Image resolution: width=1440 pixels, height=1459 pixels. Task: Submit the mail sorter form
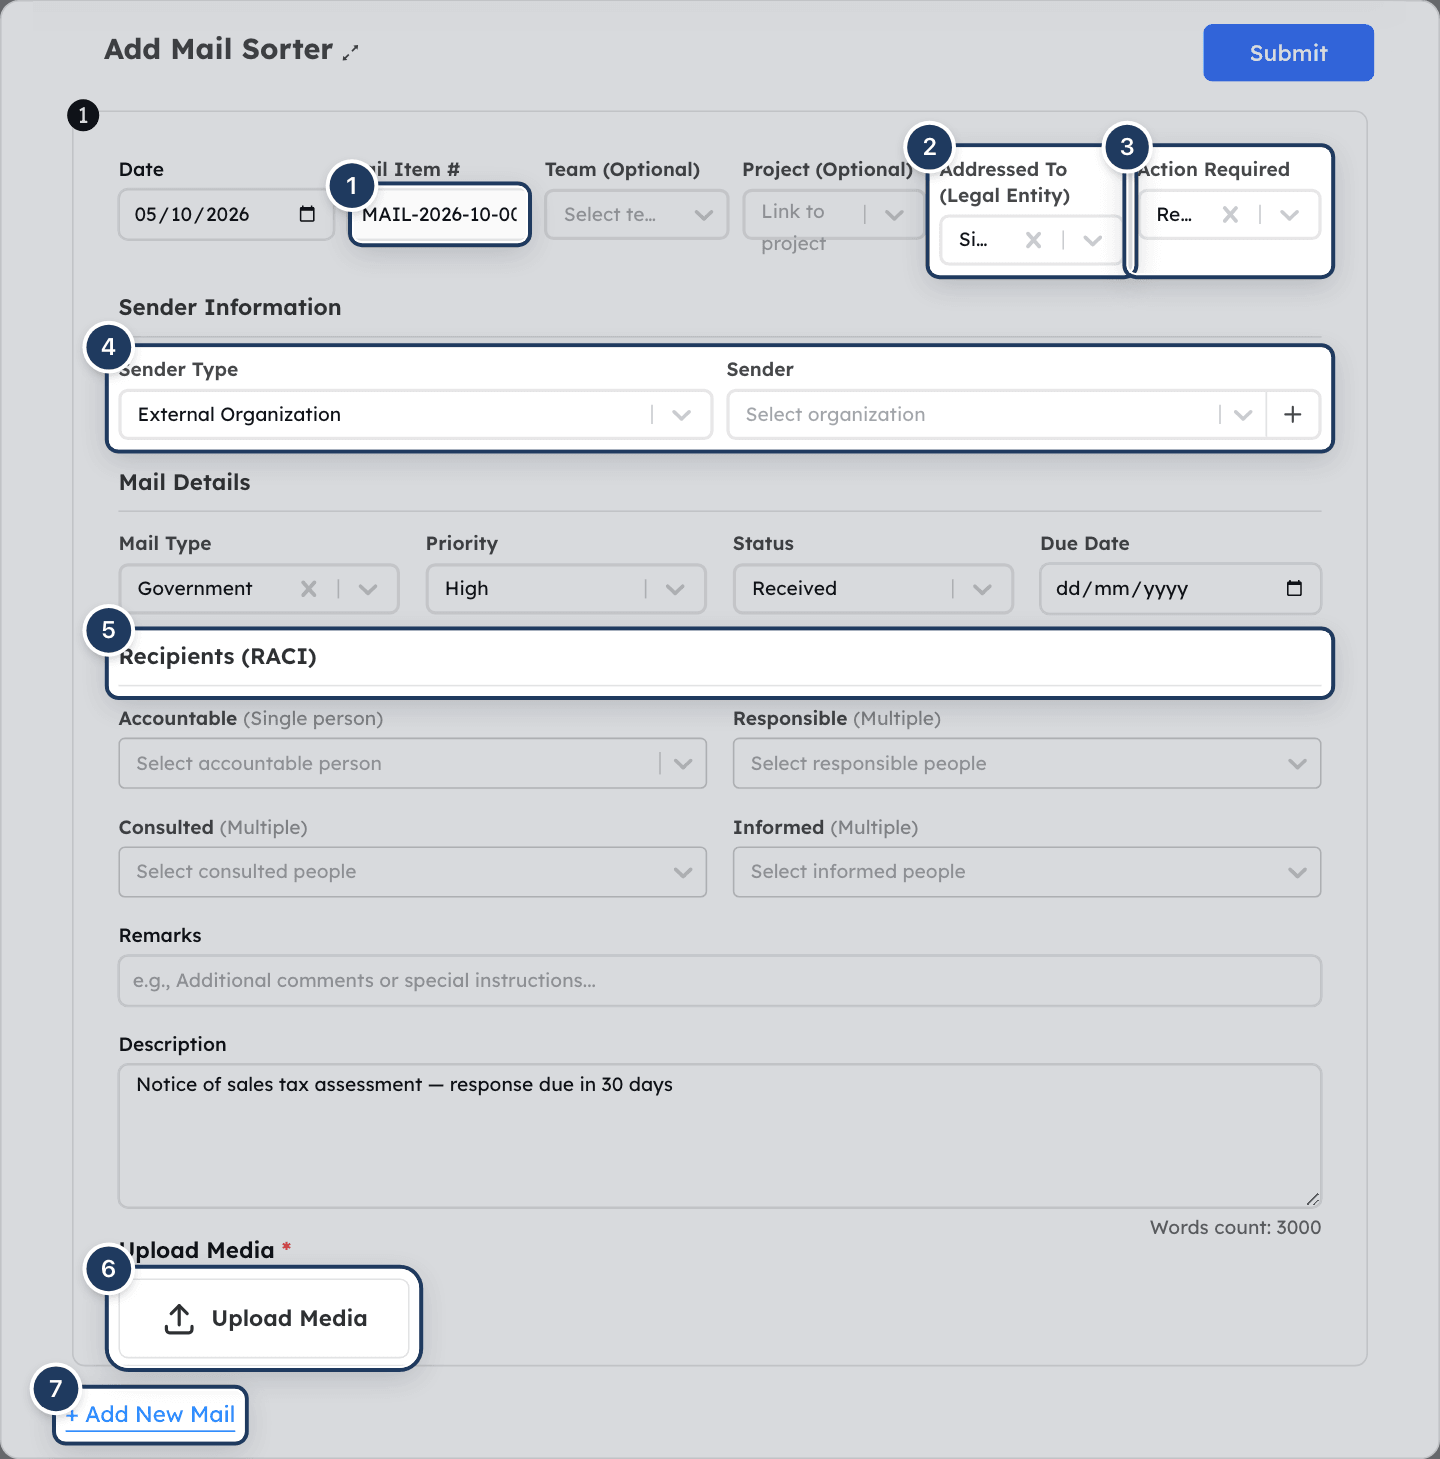click(x=1288, y=53)
